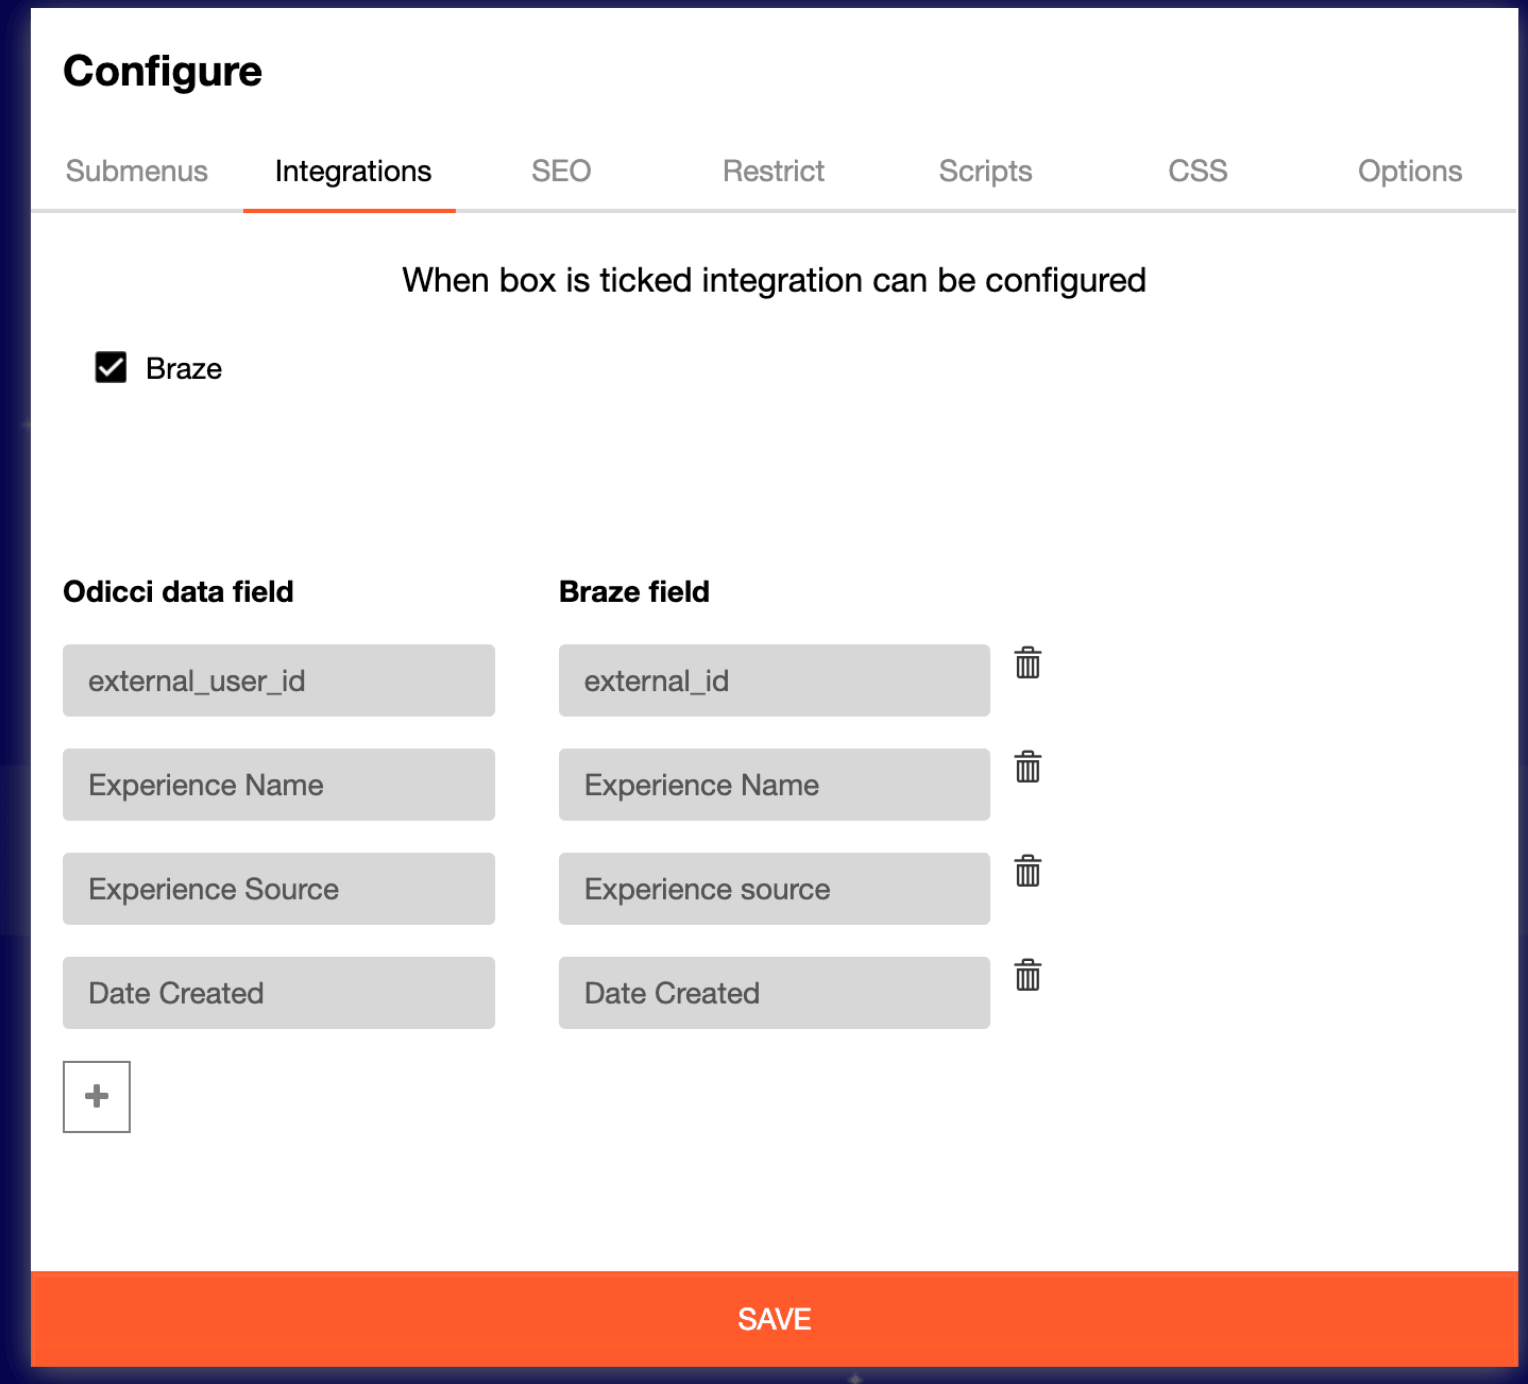Select the Date Created Odicci data field
The image size is (1528, 1384).
tap(279, 993)
